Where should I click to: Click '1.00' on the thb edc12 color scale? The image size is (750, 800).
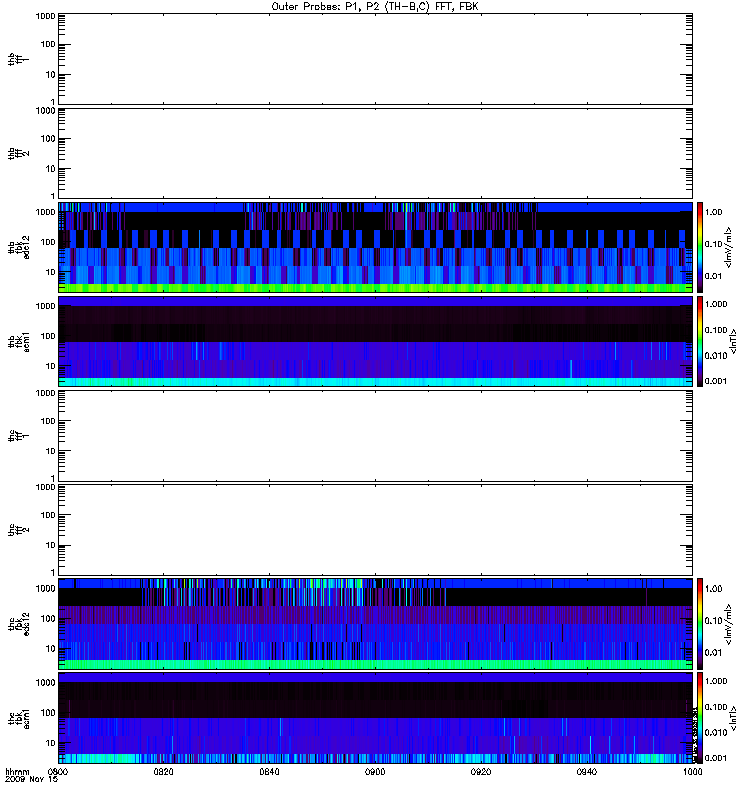click(x=714, y=212)
